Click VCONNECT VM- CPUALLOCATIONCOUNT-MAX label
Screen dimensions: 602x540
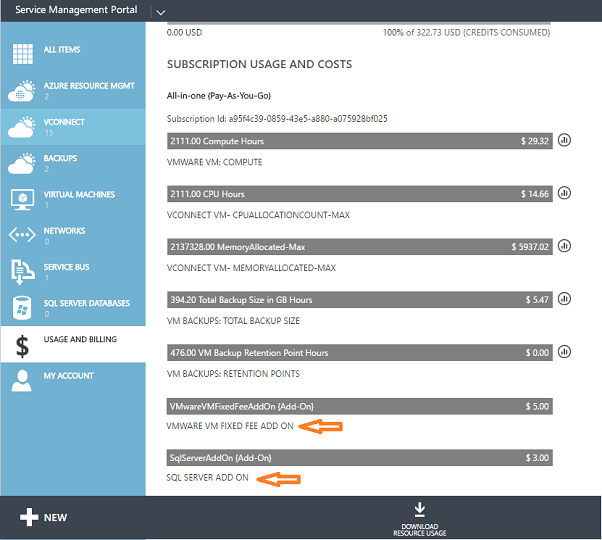(x=258, y=215)
